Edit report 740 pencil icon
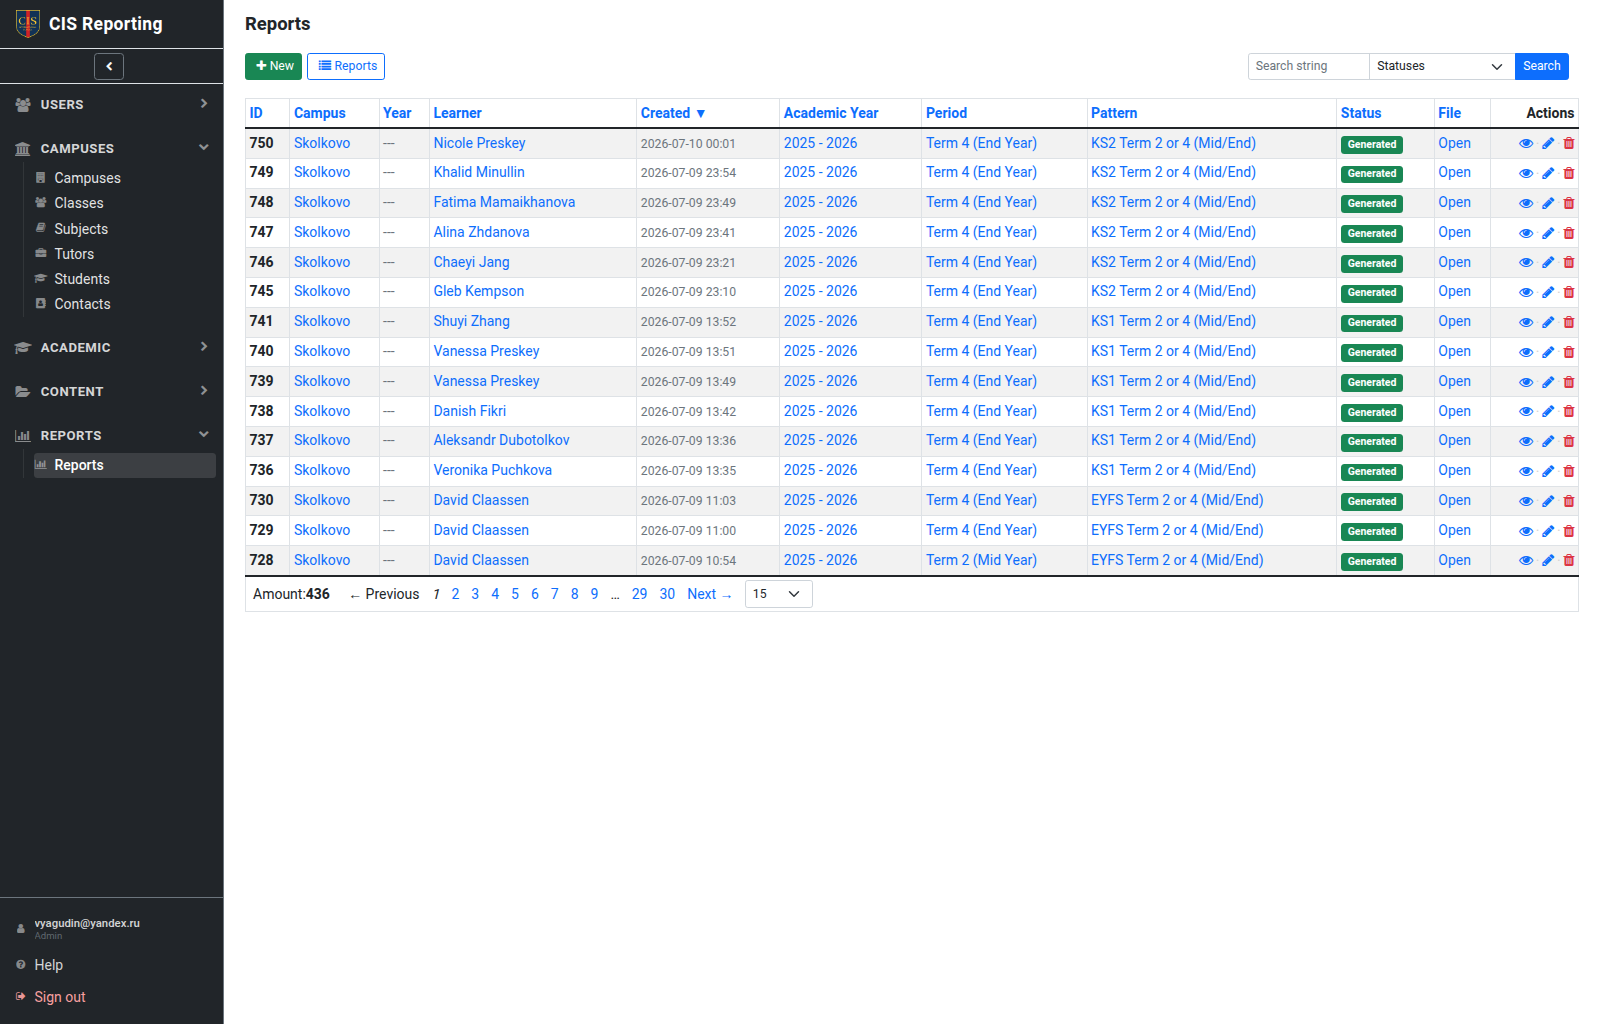 [1548, 352]
